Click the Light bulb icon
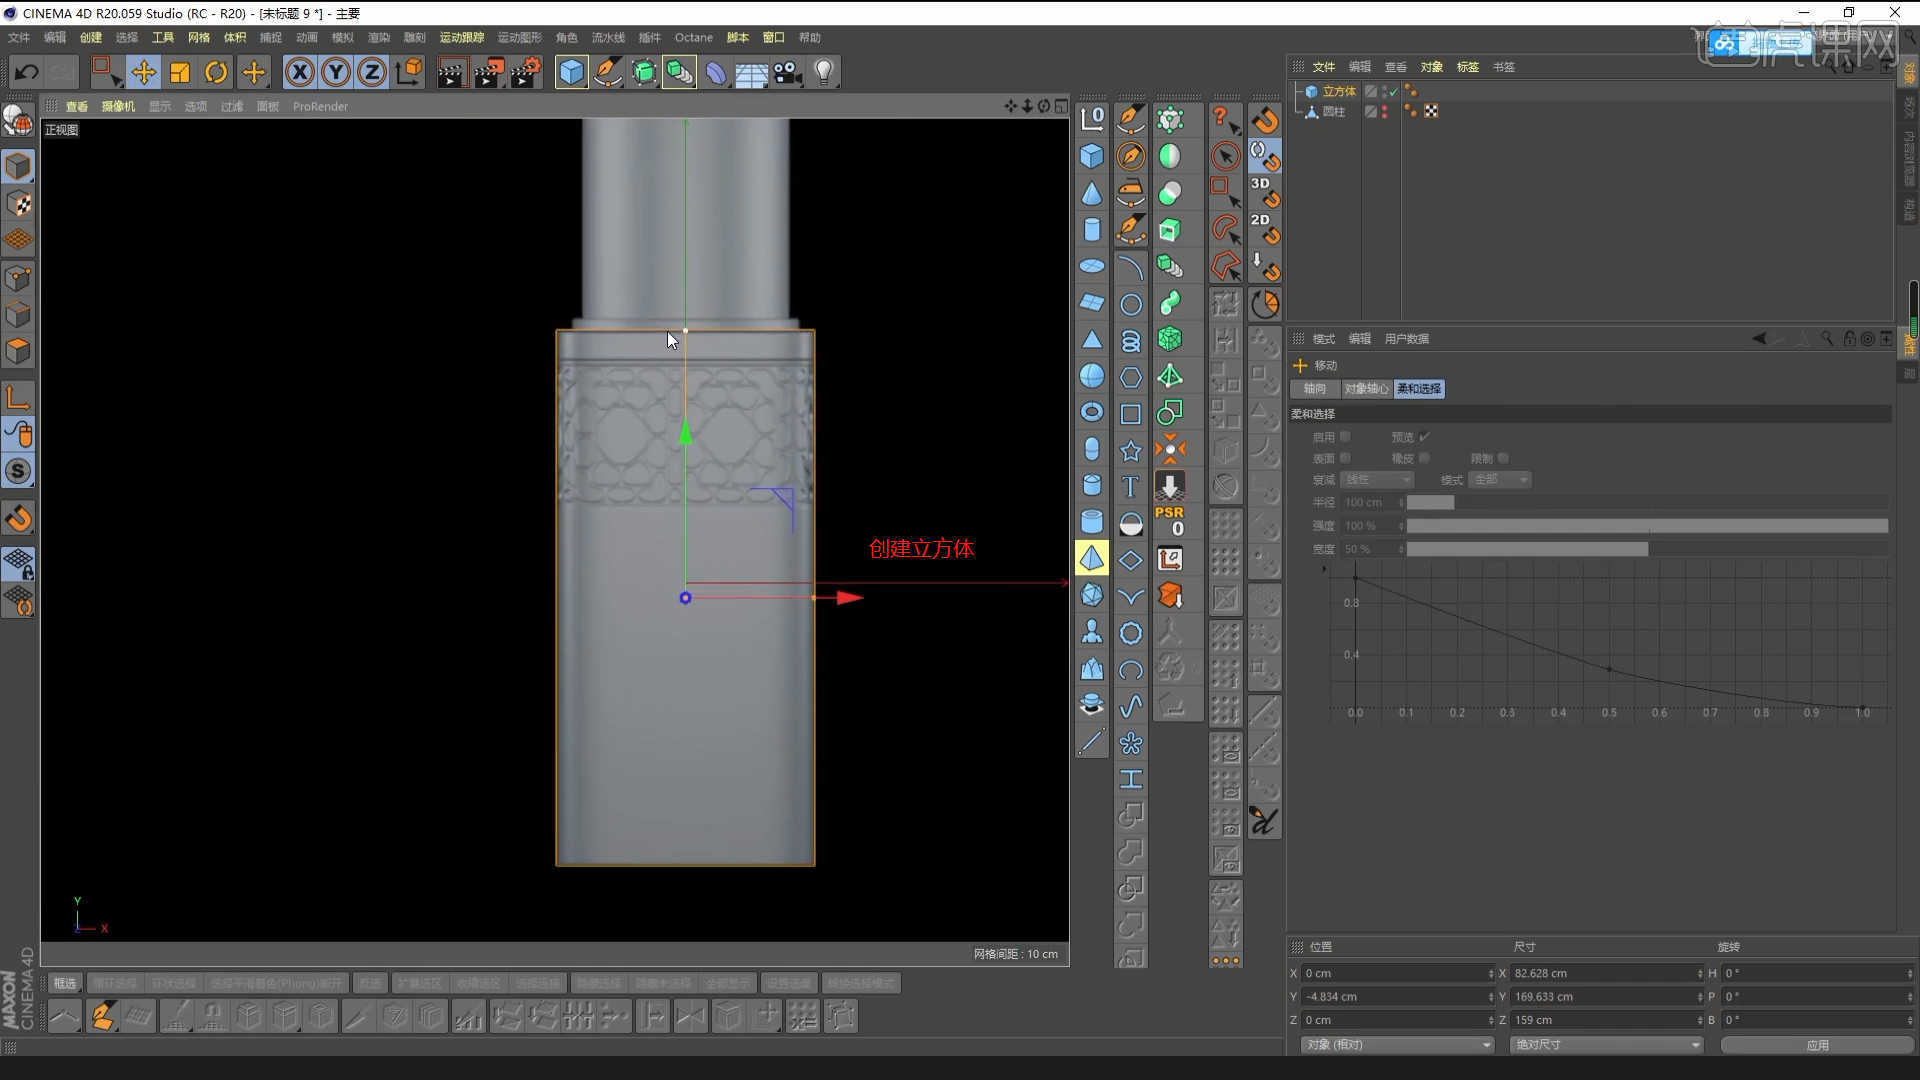Screen dimensions: 1920x1080 coord(823,72)
